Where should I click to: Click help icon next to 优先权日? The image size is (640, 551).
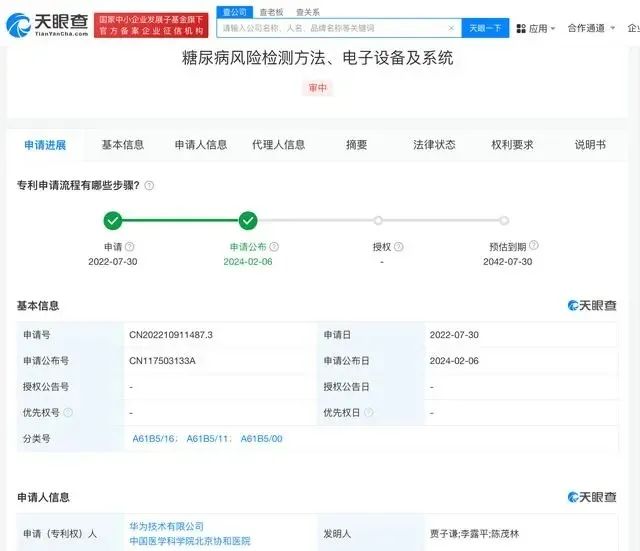point(369,412)
